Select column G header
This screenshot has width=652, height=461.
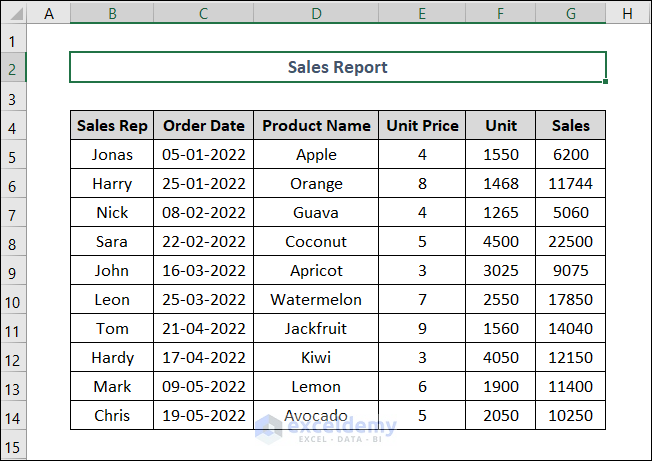pos(570,13)
